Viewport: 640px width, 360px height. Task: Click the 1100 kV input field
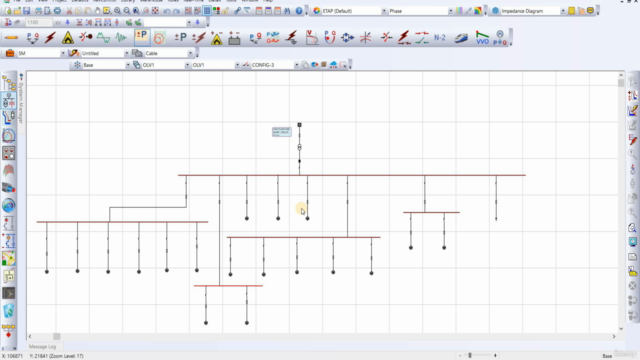point(39,22)
